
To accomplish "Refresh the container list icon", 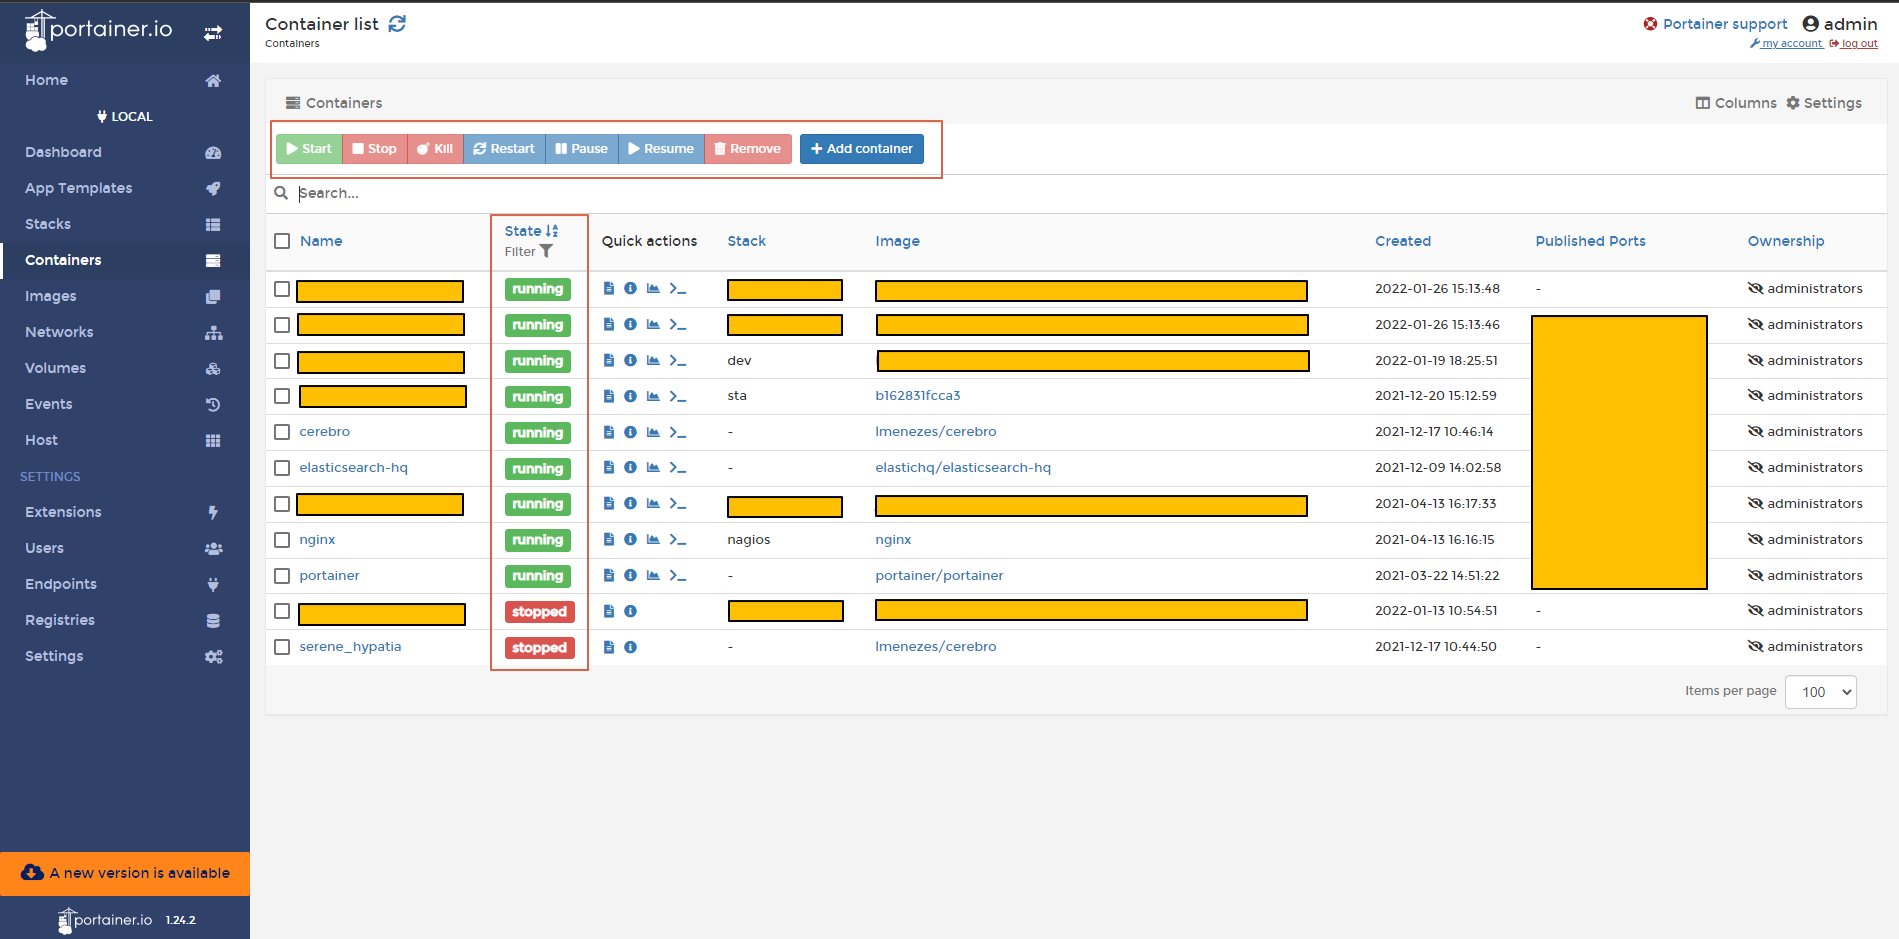I will tap(397, 23).
